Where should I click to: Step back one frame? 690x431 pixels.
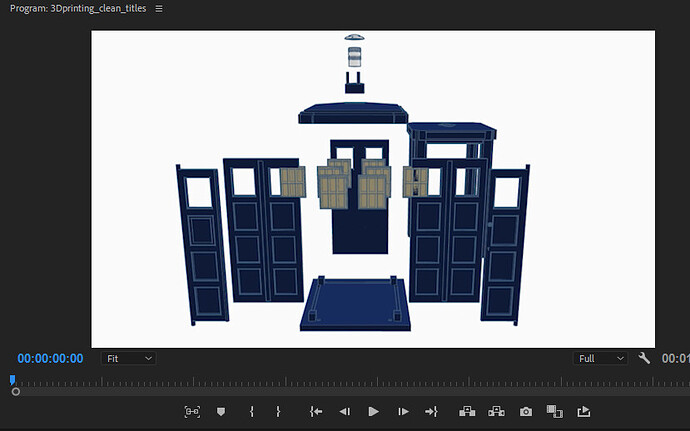click(344, 411)
